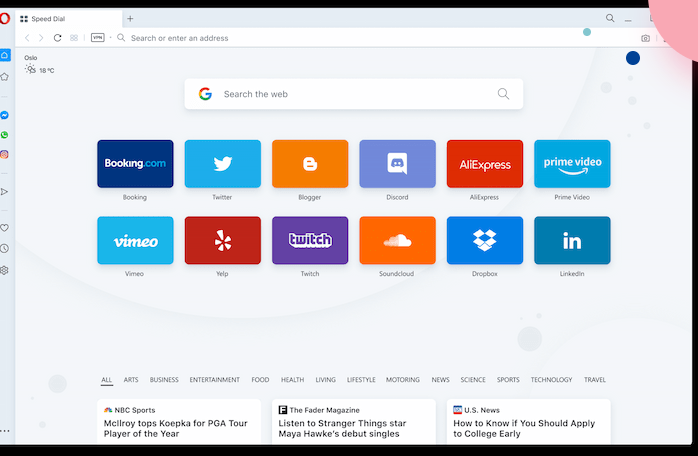Open the Soundcloud speed dial tile

[x=398, y=240]
